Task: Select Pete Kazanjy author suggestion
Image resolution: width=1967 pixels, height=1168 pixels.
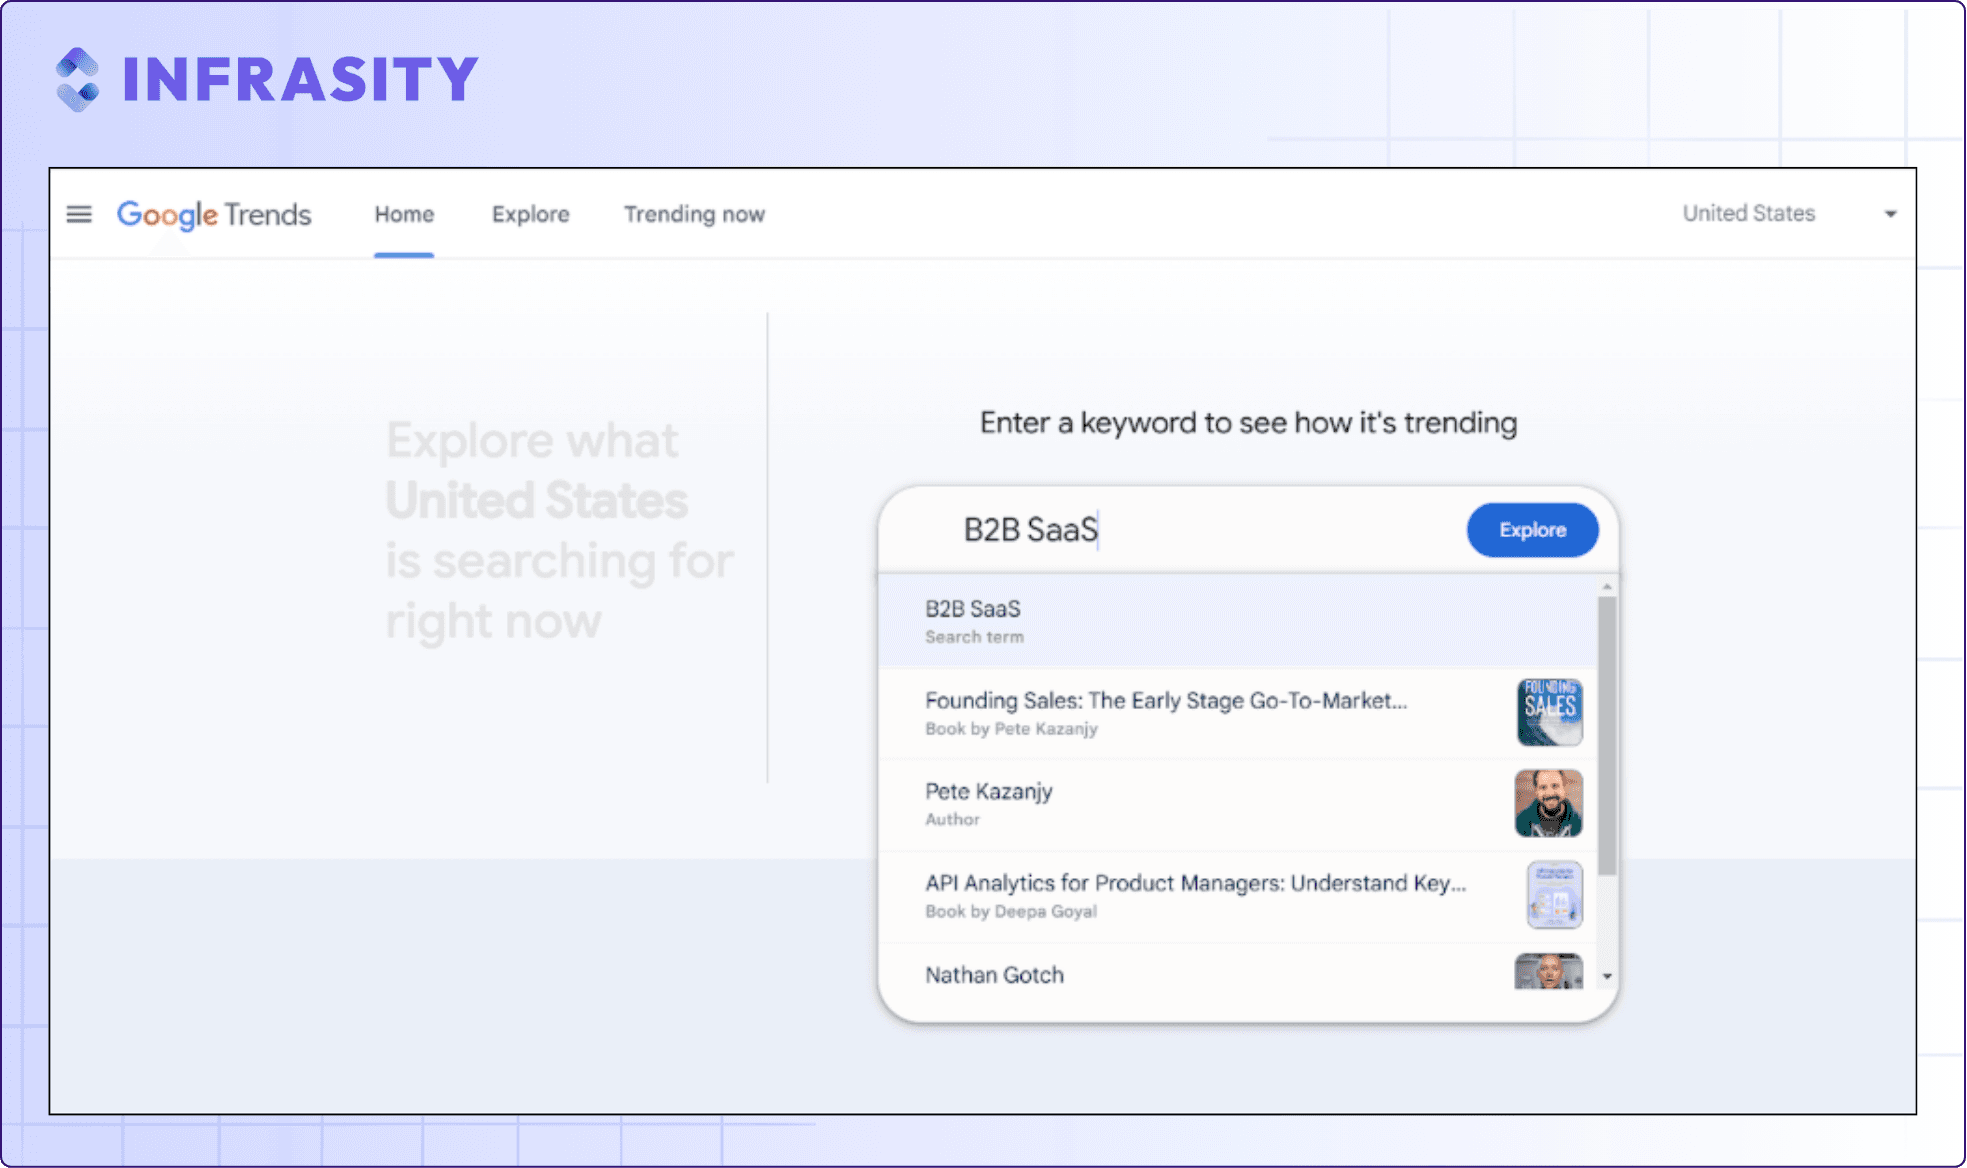Action: (x=1237, y=804)
